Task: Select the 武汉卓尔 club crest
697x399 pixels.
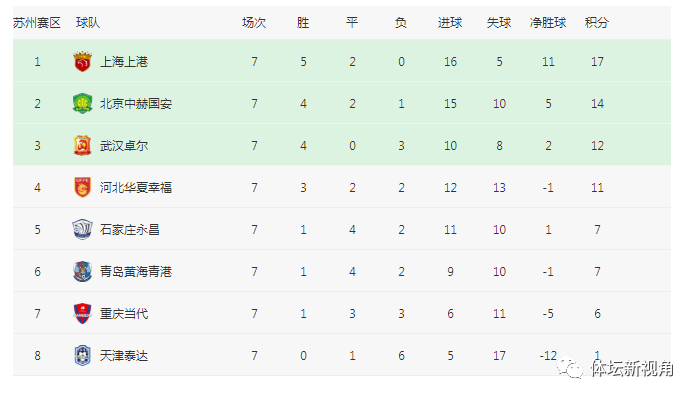Action: pos(82,146)
